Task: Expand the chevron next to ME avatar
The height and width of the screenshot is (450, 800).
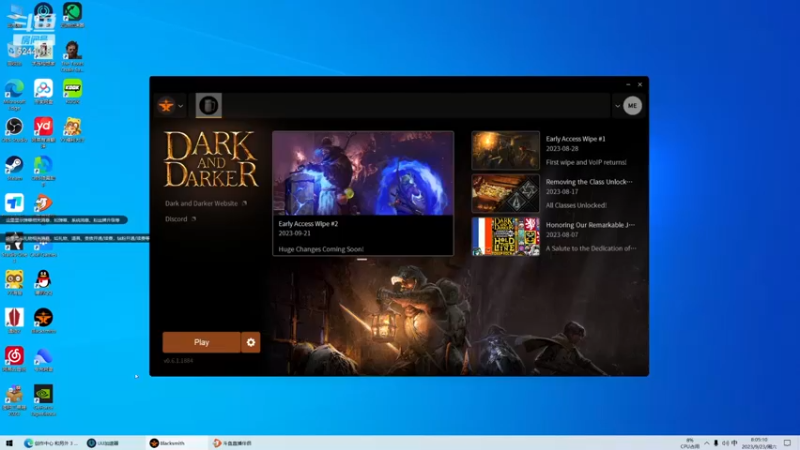Action: click(617, 106)
